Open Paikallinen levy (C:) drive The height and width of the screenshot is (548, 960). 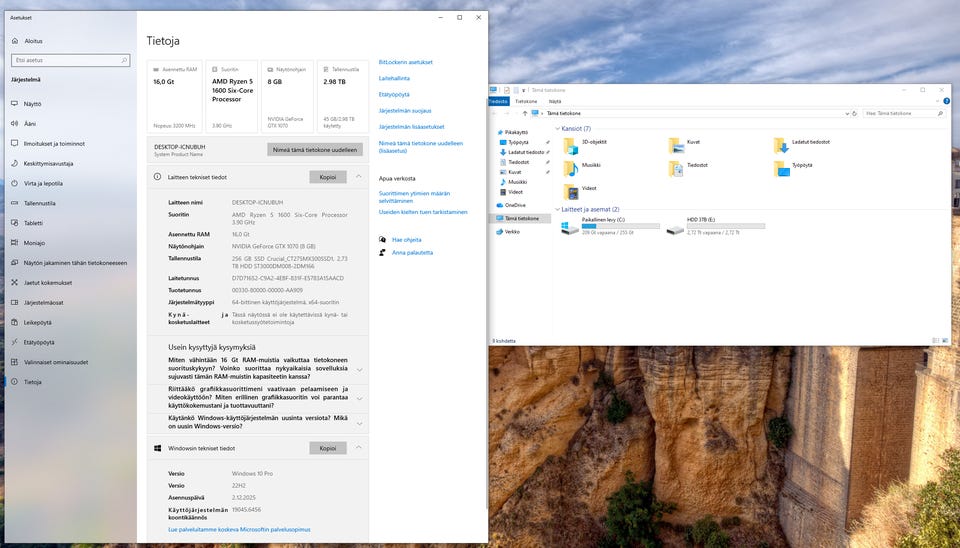click(x=610, y=226)
